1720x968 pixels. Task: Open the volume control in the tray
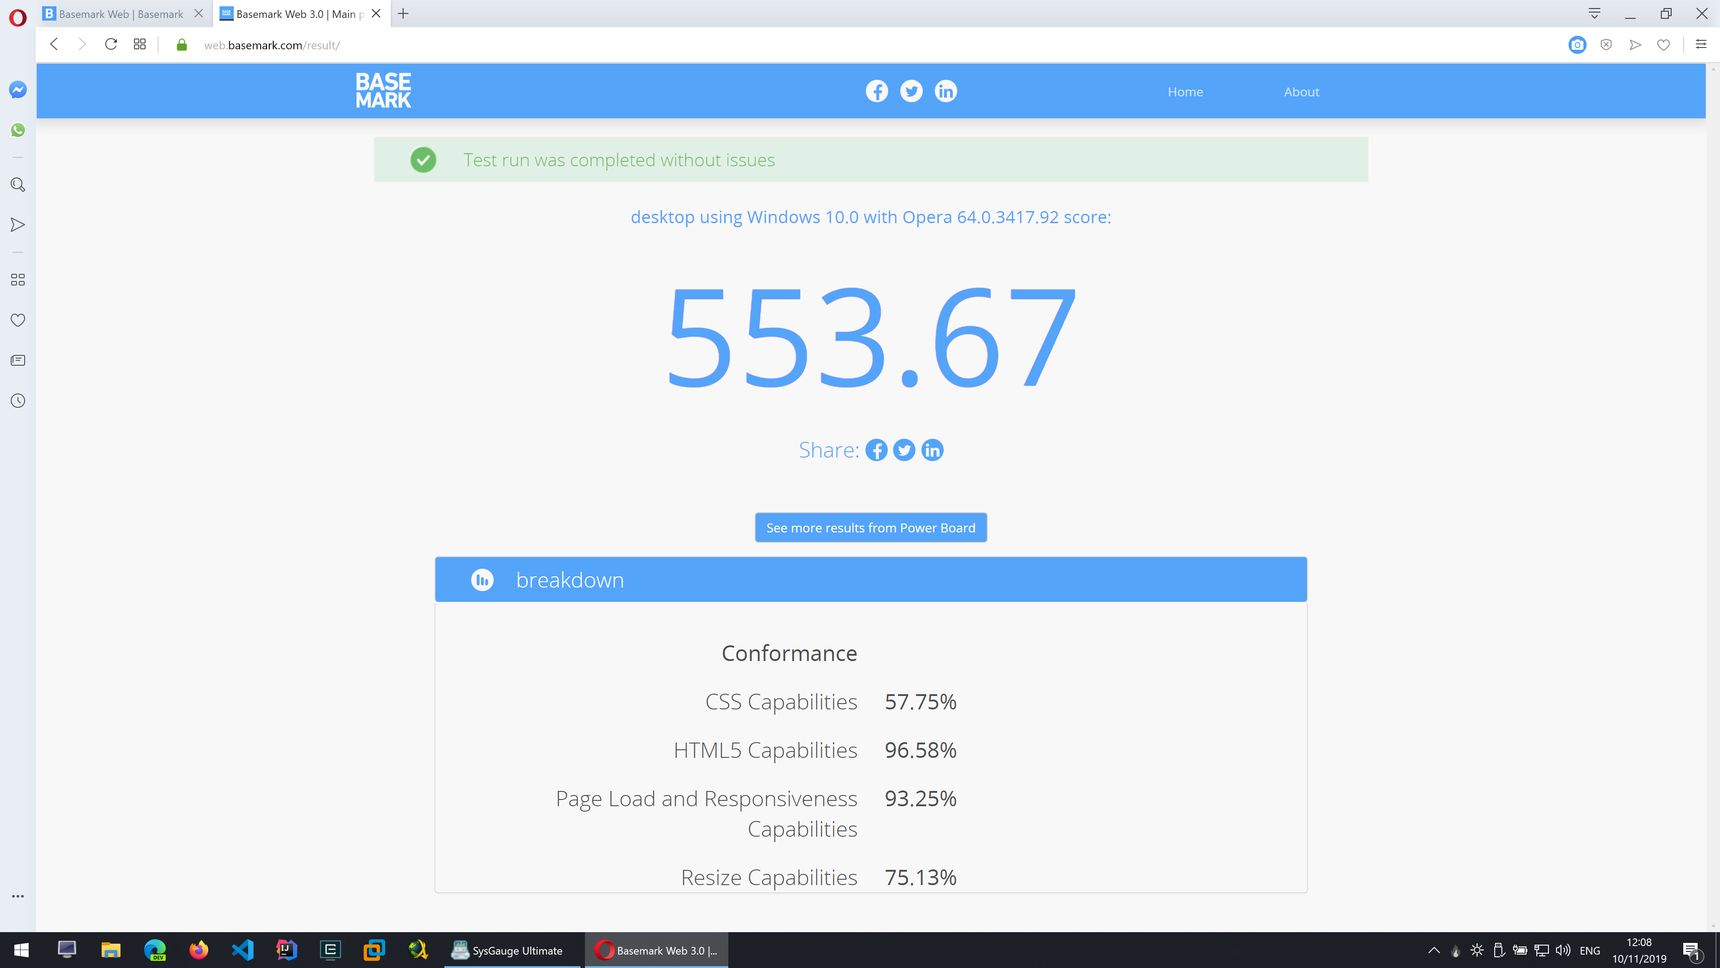(x=1563, y=950)
